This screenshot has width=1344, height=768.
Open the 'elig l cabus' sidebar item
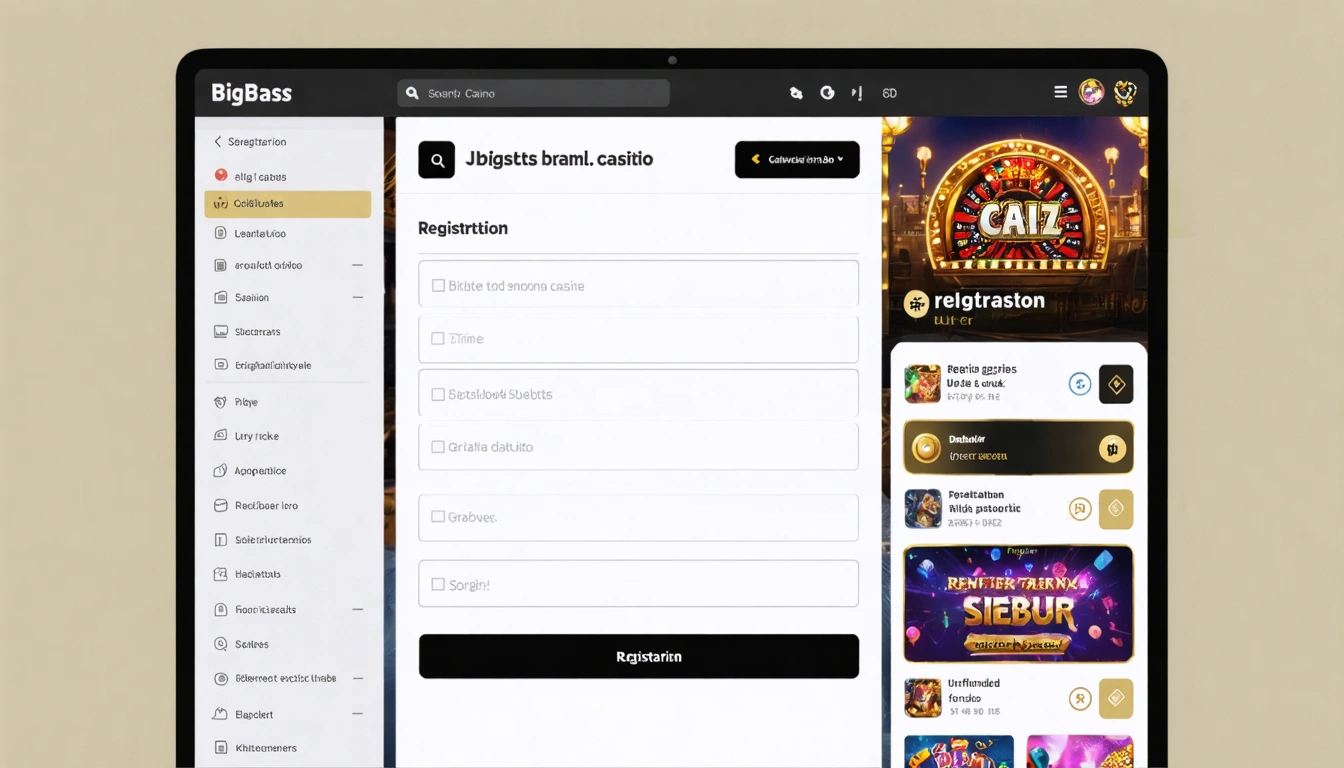[x=260, y=177]
